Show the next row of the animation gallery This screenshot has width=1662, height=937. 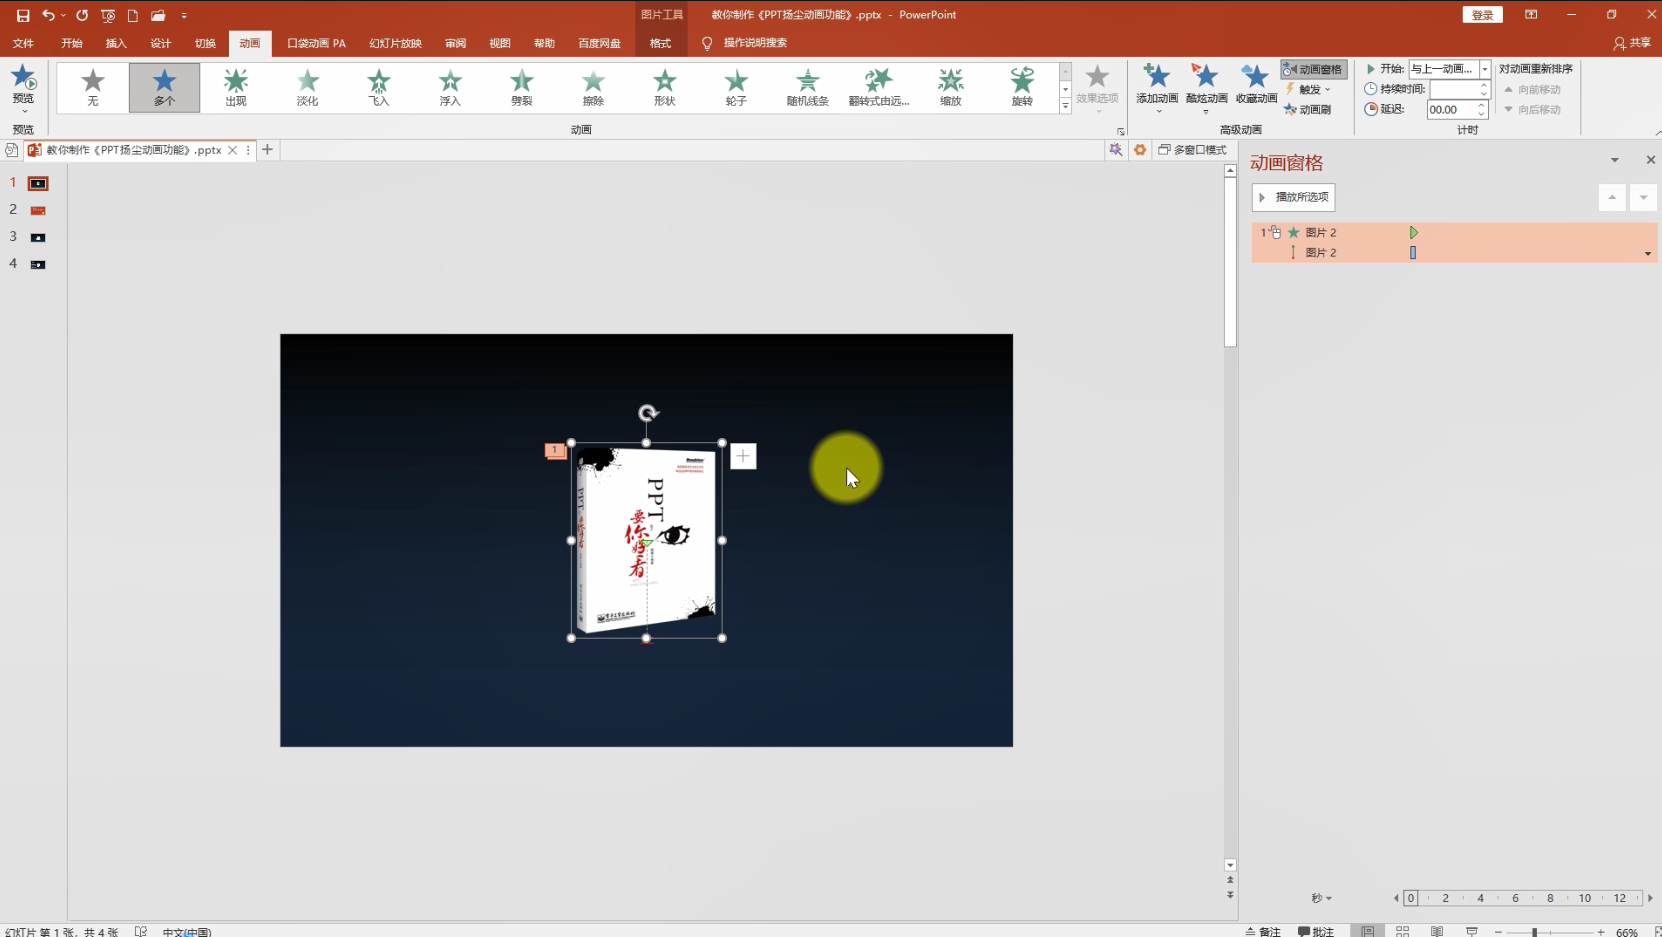coord(1065,89)
